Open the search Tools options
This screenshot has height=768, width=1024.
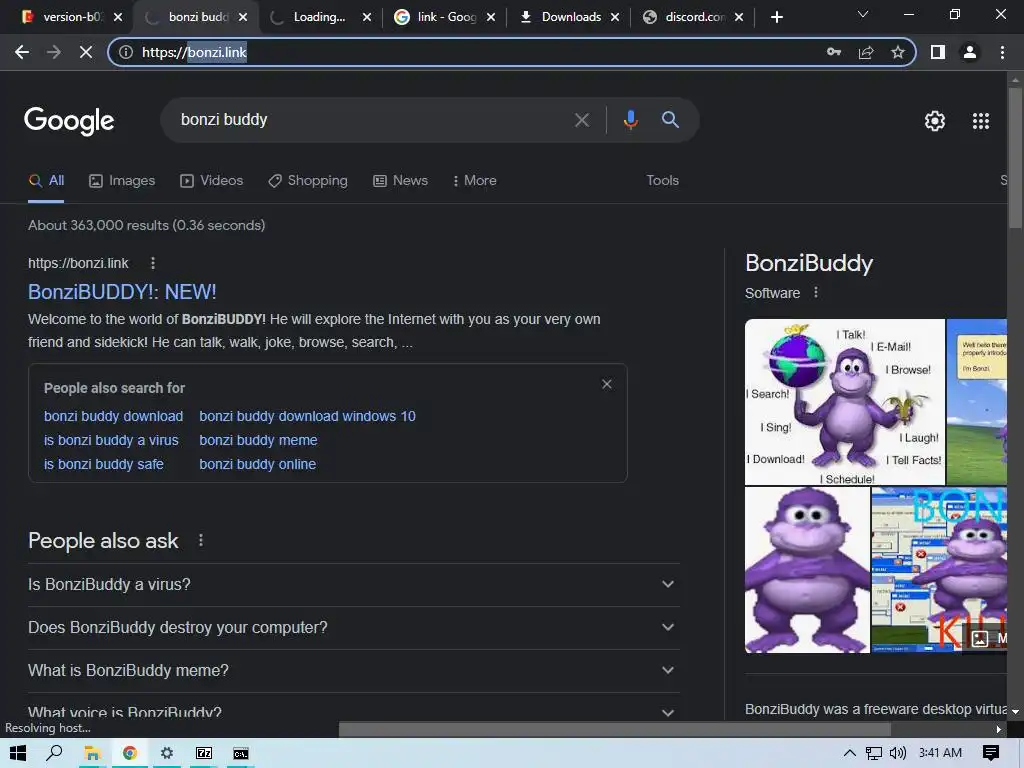(662, 181)
